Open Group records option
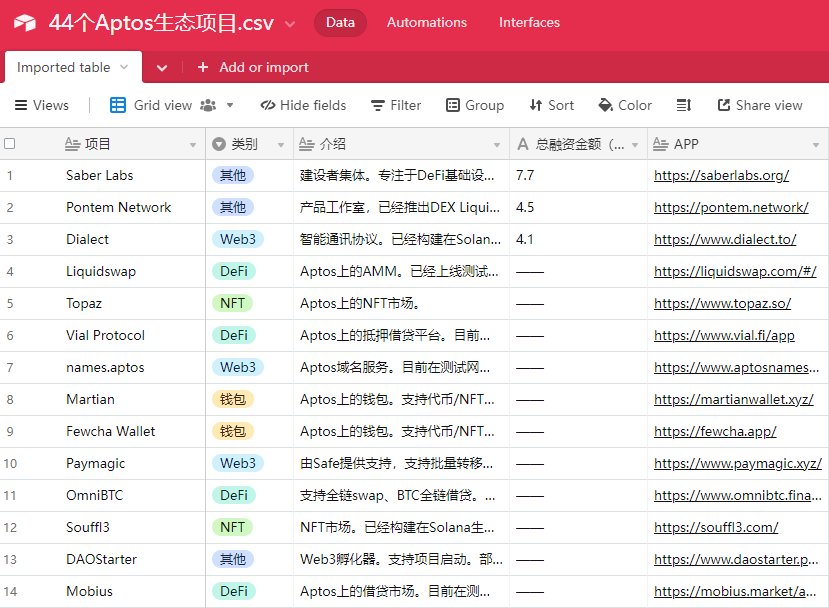Screen dimensions: 829x608 click(x=475, y=105)
